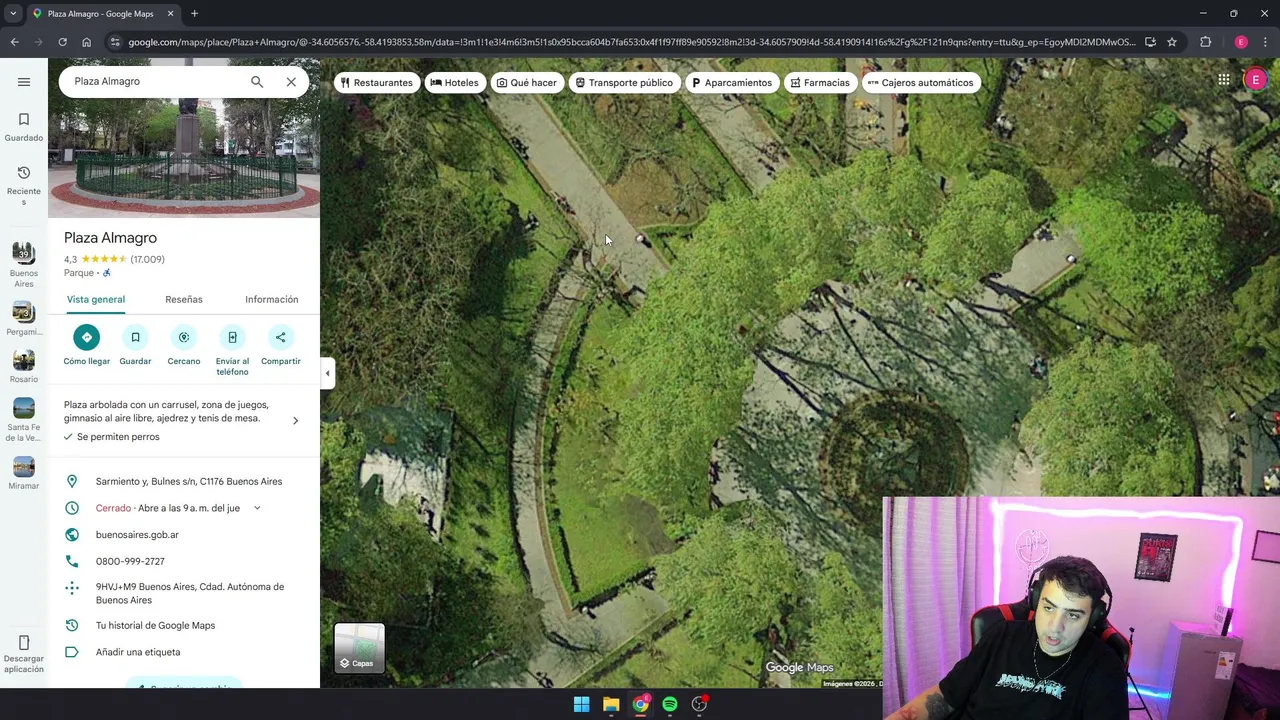Switch to the Información tab
The height and width of the screenshot is (720, 1280).
tap(272, 299)
